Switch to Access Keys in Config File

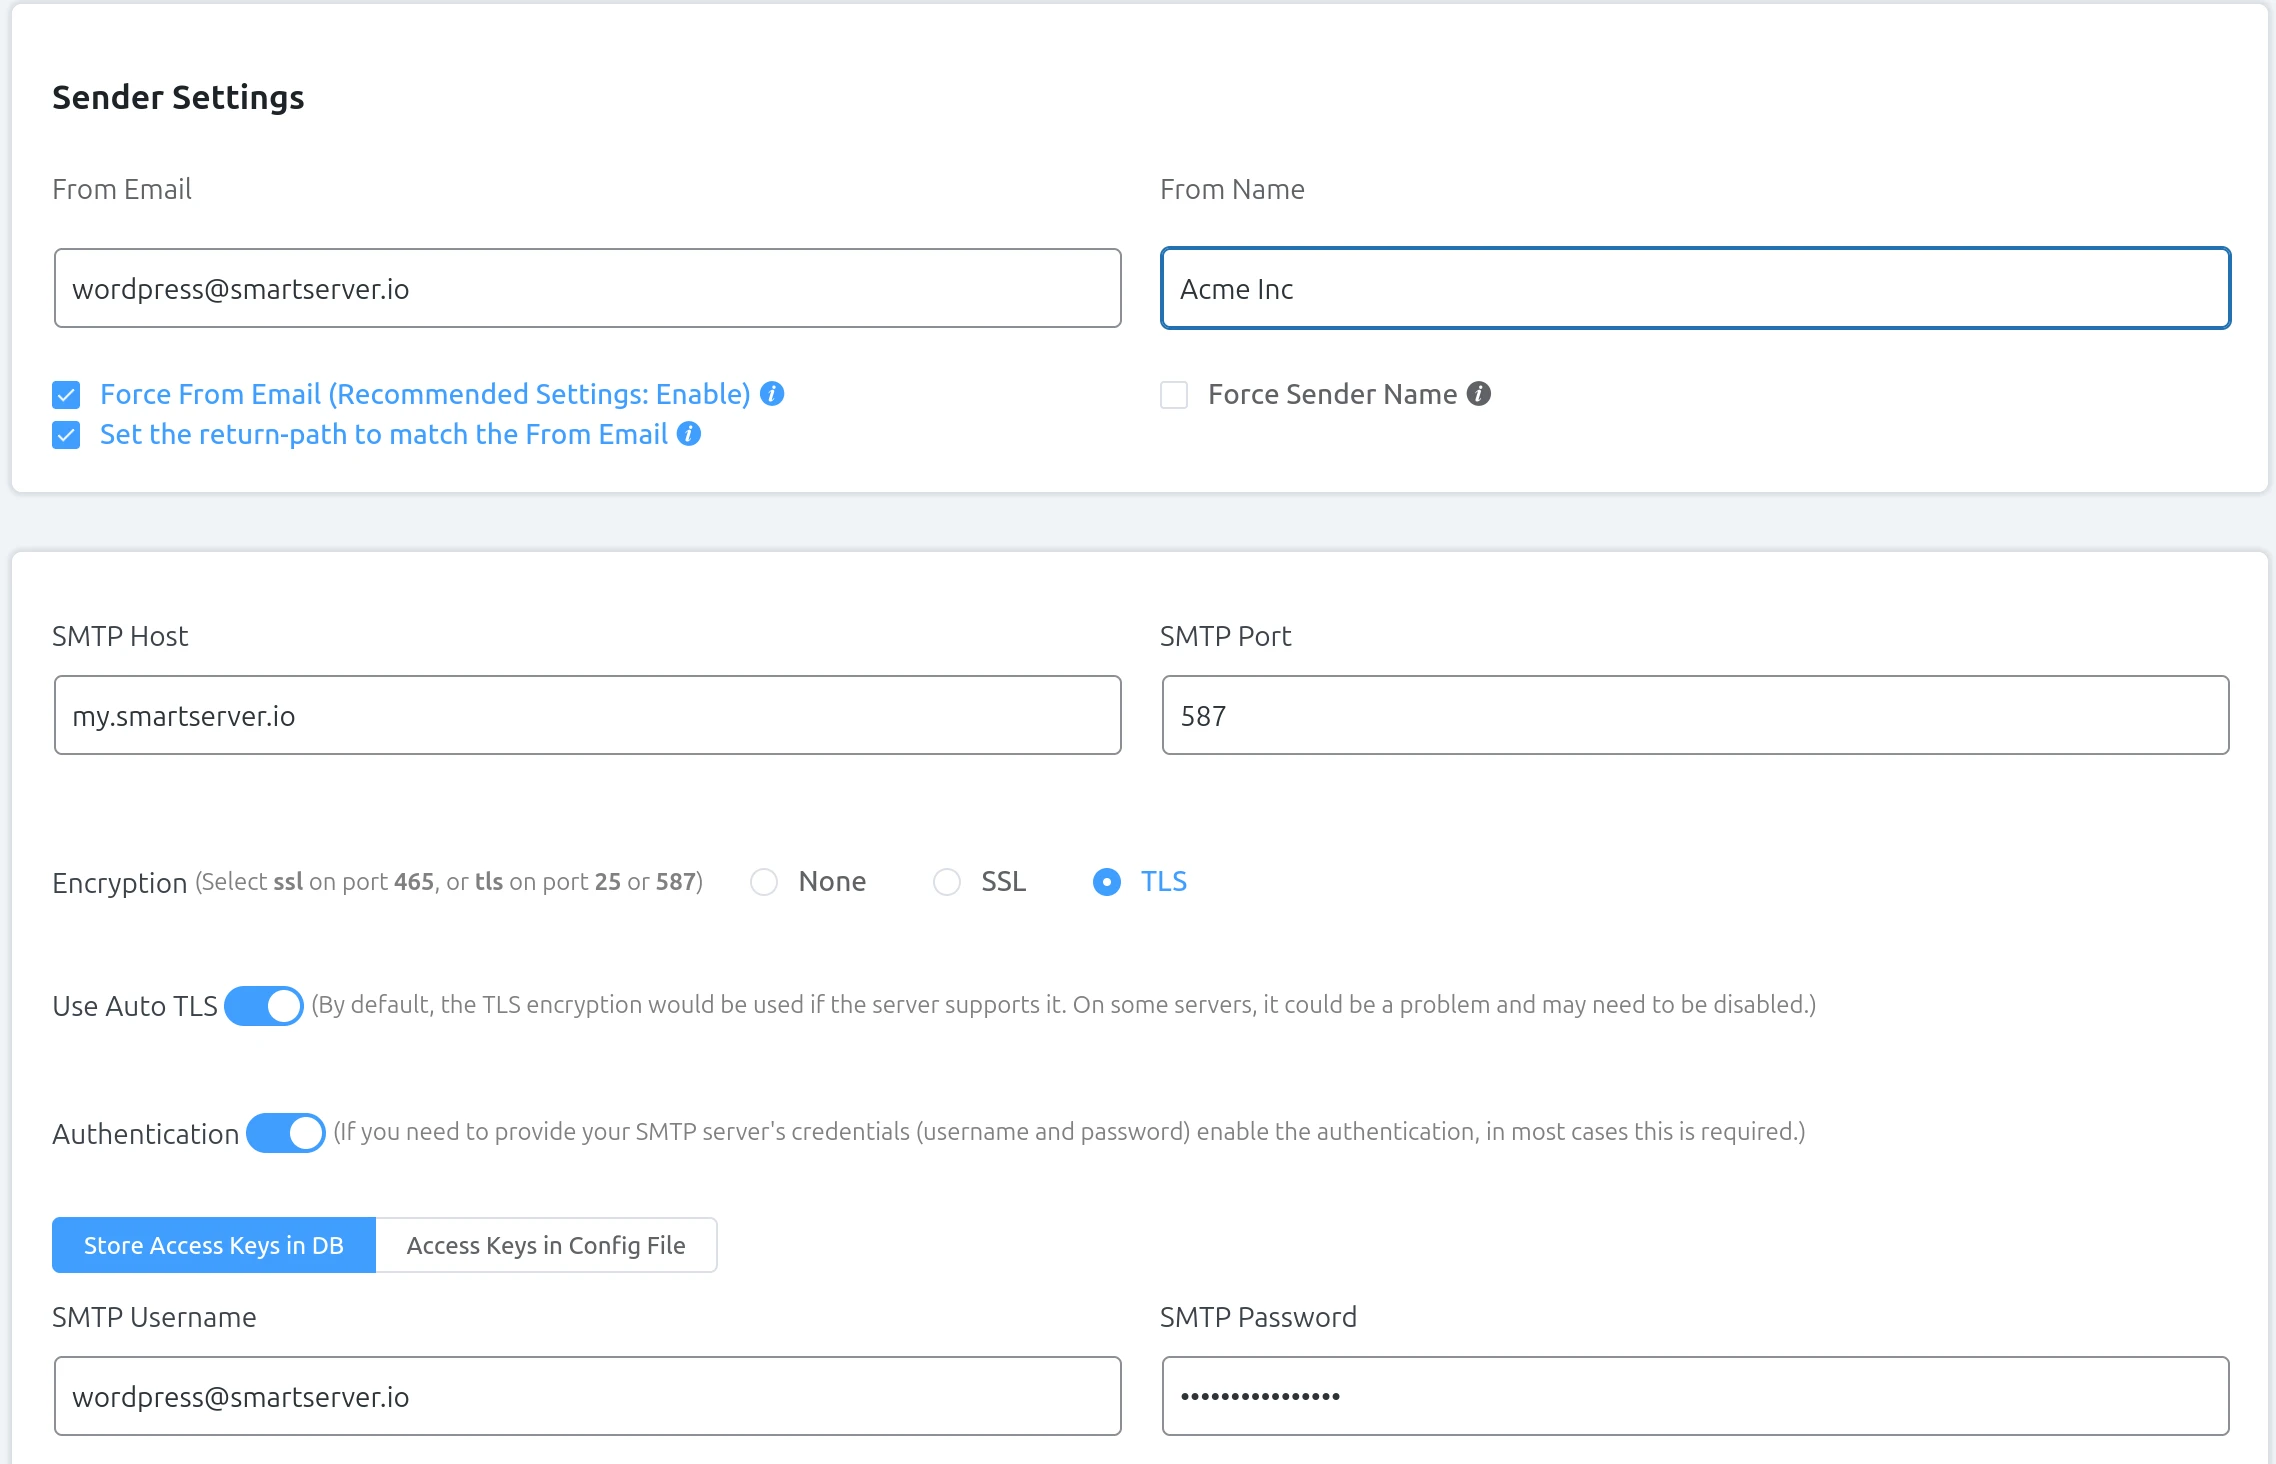point(545,1245)
